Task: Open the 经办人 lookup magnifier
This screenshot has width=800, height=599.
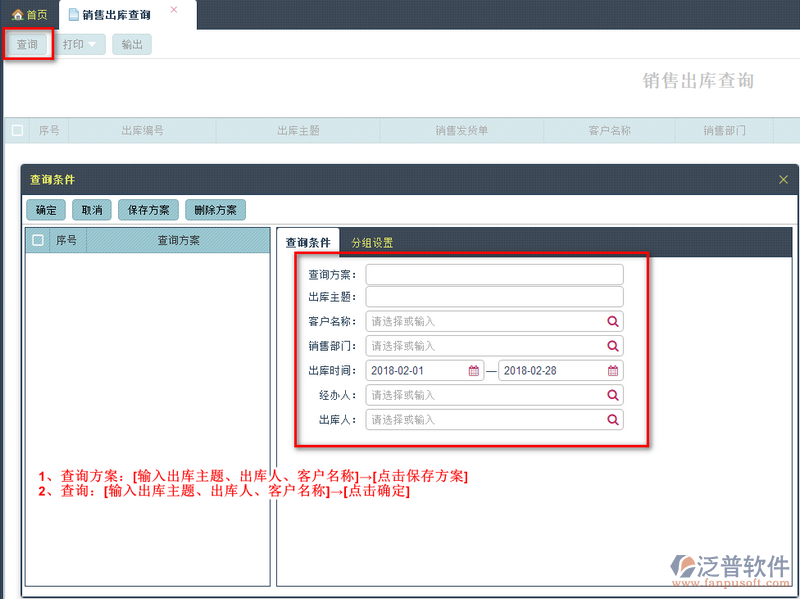Action: pos(612,395)
